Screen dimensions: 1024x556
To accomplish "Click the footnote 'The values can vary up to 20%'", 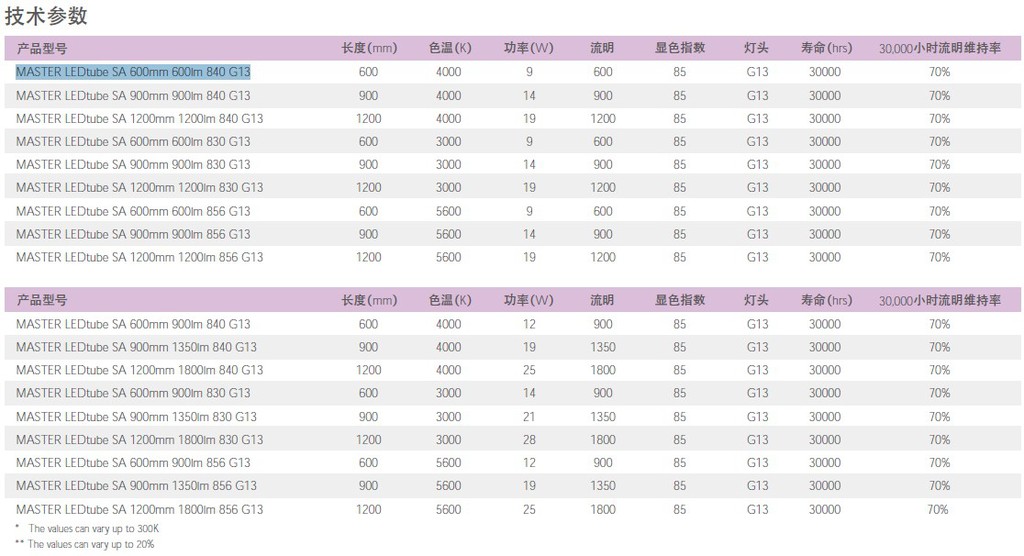I will pos(91,544).
